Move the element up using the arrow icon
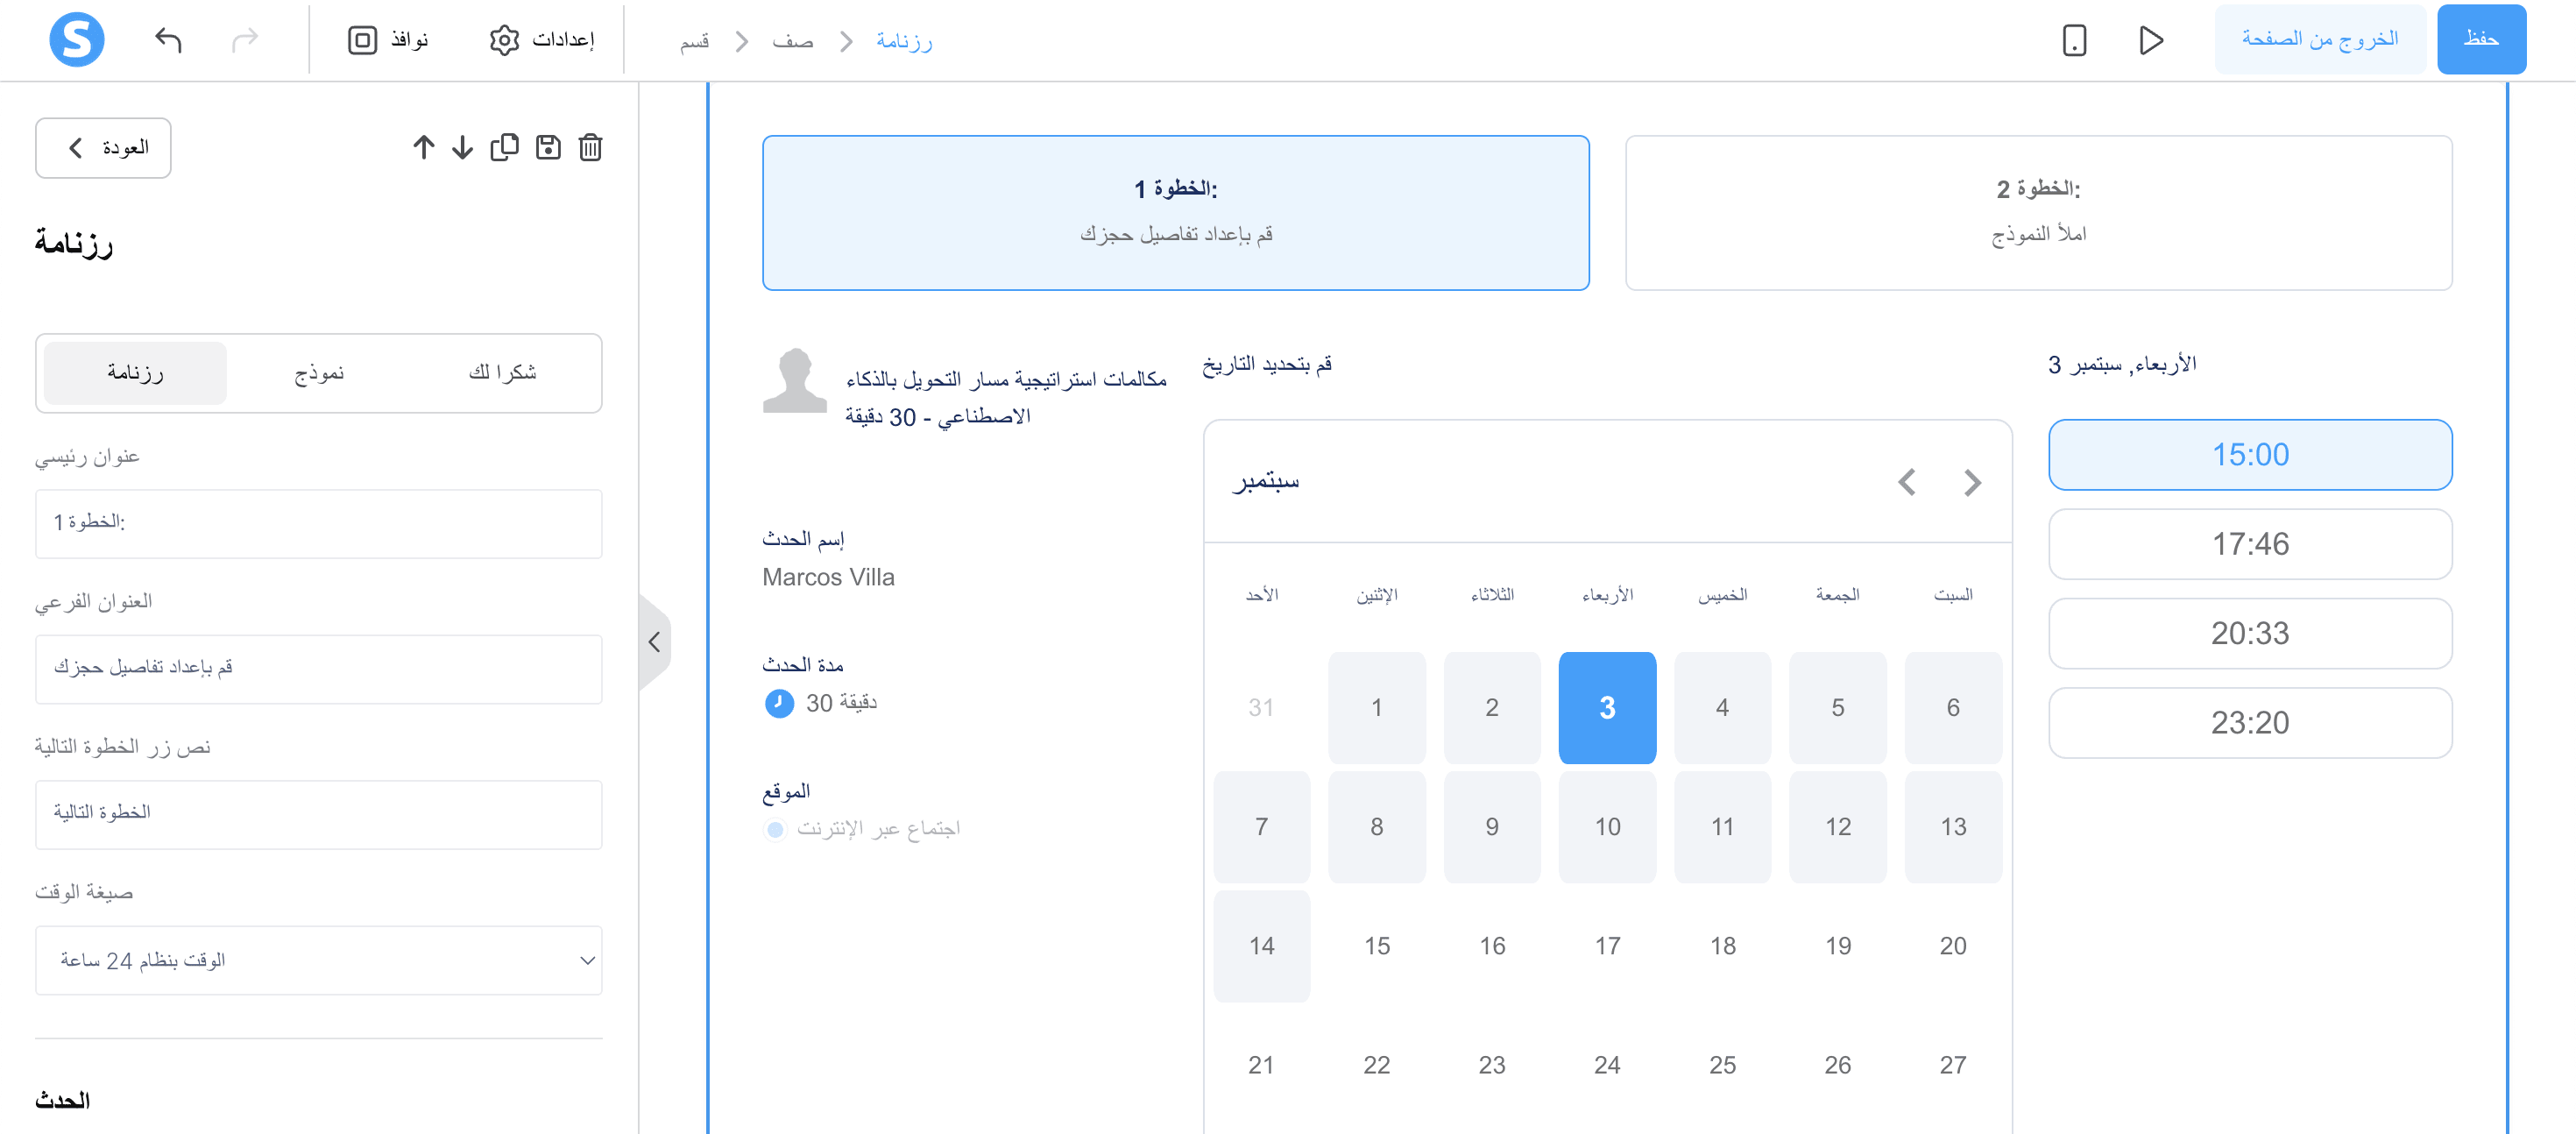 (x=423, y=147)
